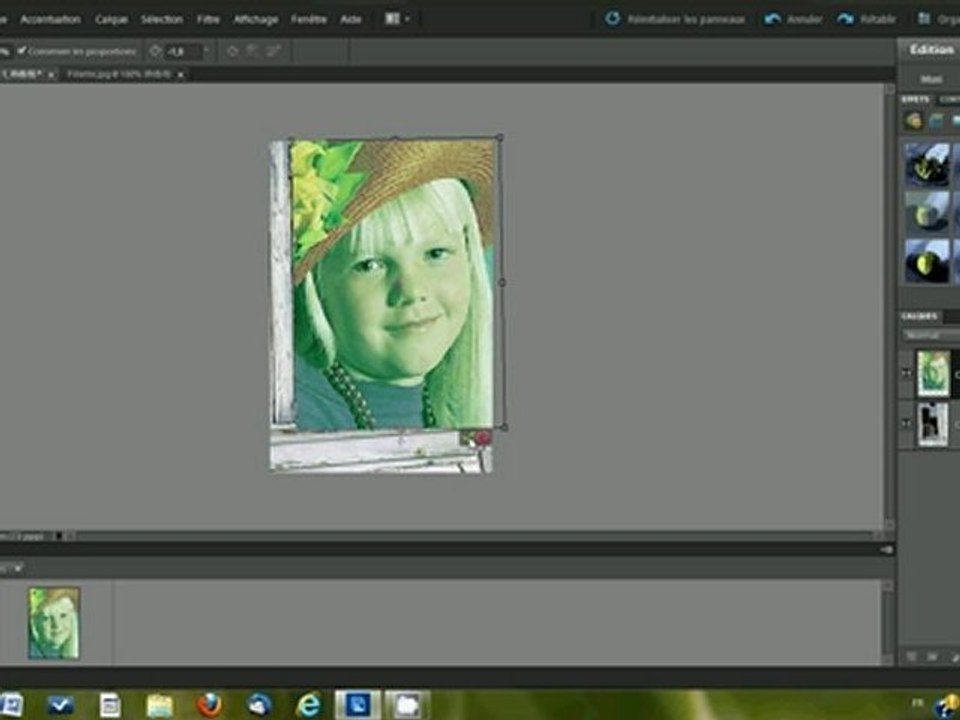This screenshot has height=720, width=960.
Task: Switch to Photoshop Elements taskbar icon
Action: (x=358, y=705)
